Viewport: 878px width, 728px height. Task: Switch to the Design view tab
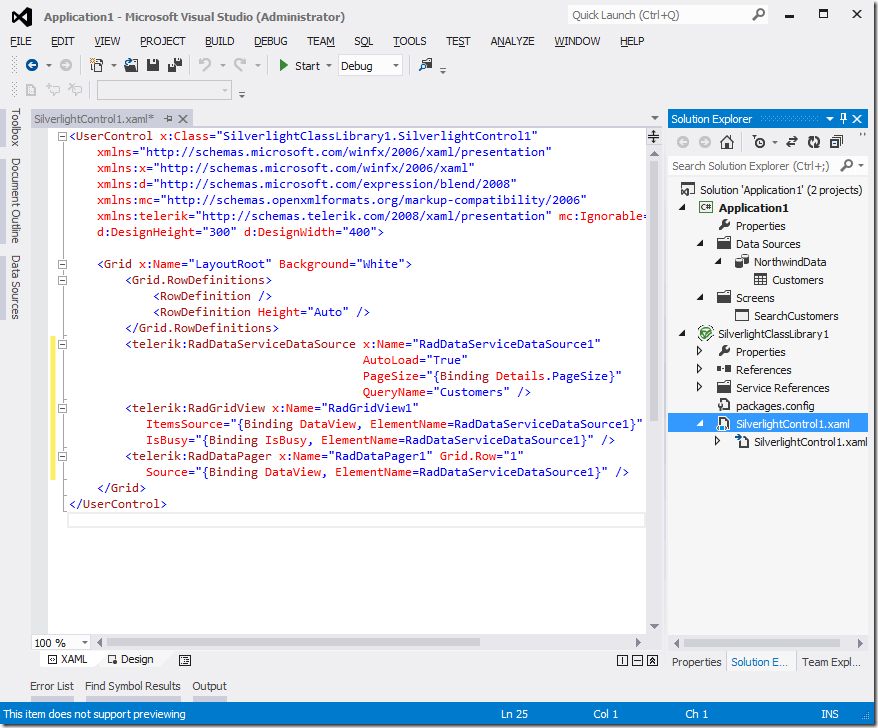pyautogui.click(x=130, y=660)
